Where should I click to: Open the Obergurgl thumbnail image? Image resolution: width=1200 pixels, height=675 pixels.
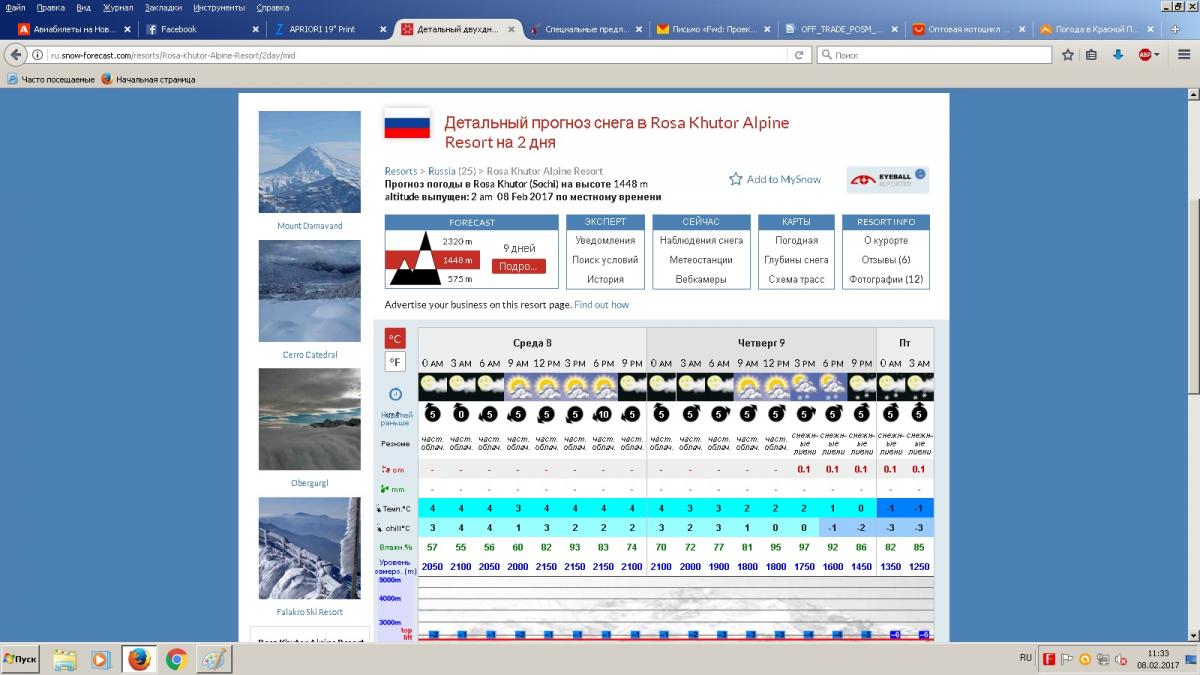(x=309, y=420)
